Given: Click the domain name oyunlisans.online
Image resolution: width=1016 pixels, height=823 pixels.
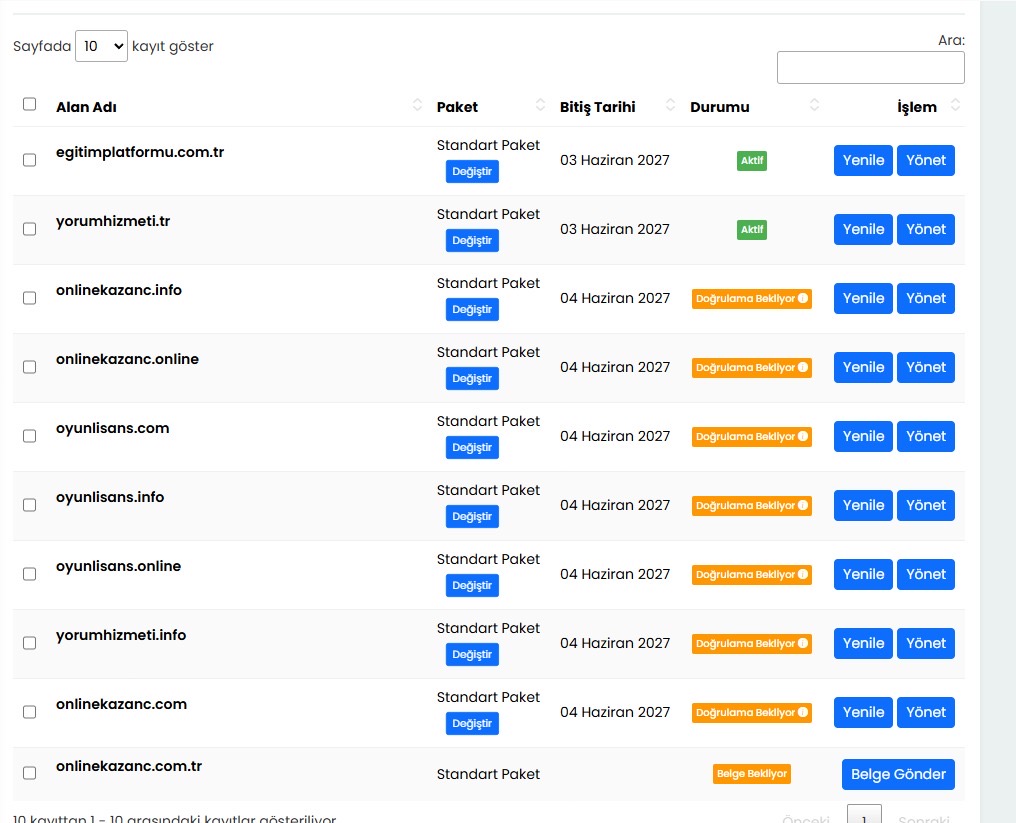Looking at the screenshot, I should [x=119, y=566].
